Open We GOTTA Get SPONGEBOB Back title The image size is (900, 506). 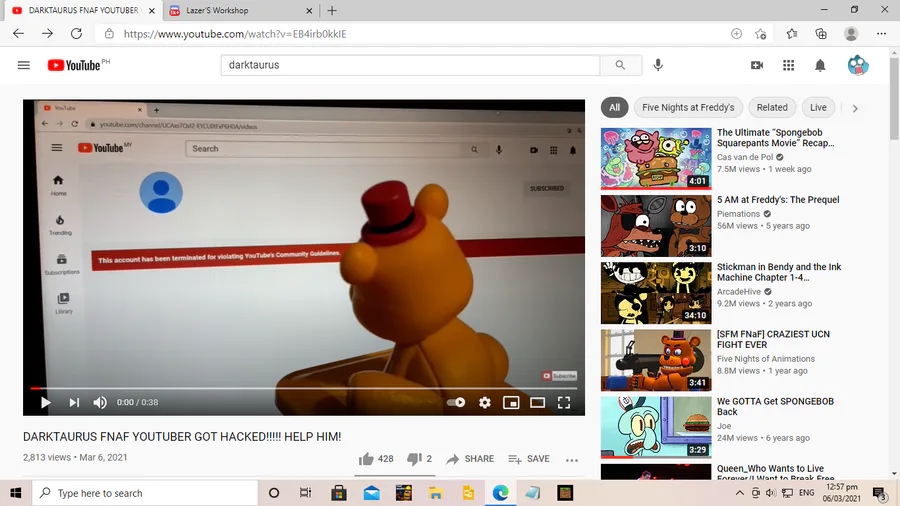coord(775,406)
